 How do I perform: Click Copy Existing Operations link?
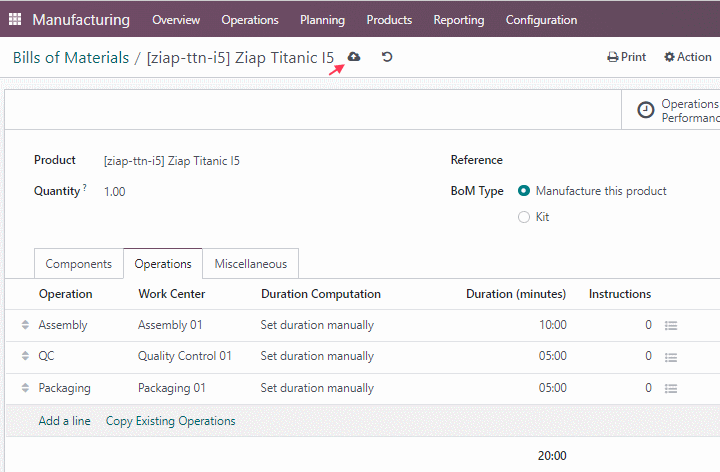pos(170,421)
